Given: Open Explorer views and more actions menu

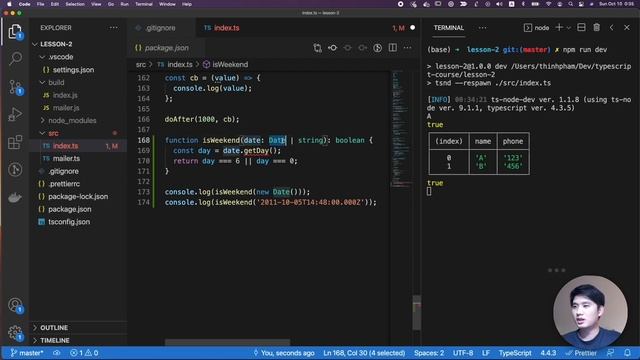Looking at the screenshot, I should pyautogui.click(x=113, y=28).
